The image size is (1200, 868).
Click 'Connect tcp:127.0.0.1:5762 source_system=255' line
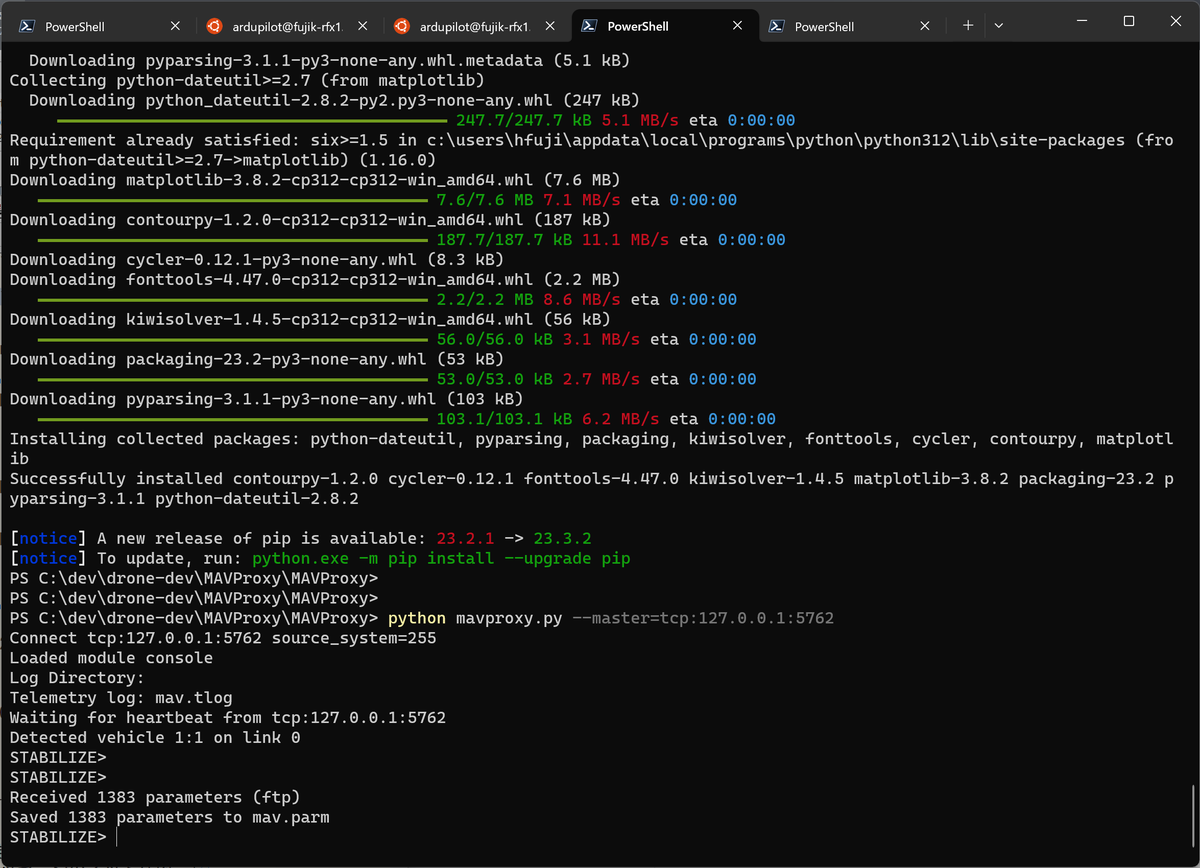point(223,638)
